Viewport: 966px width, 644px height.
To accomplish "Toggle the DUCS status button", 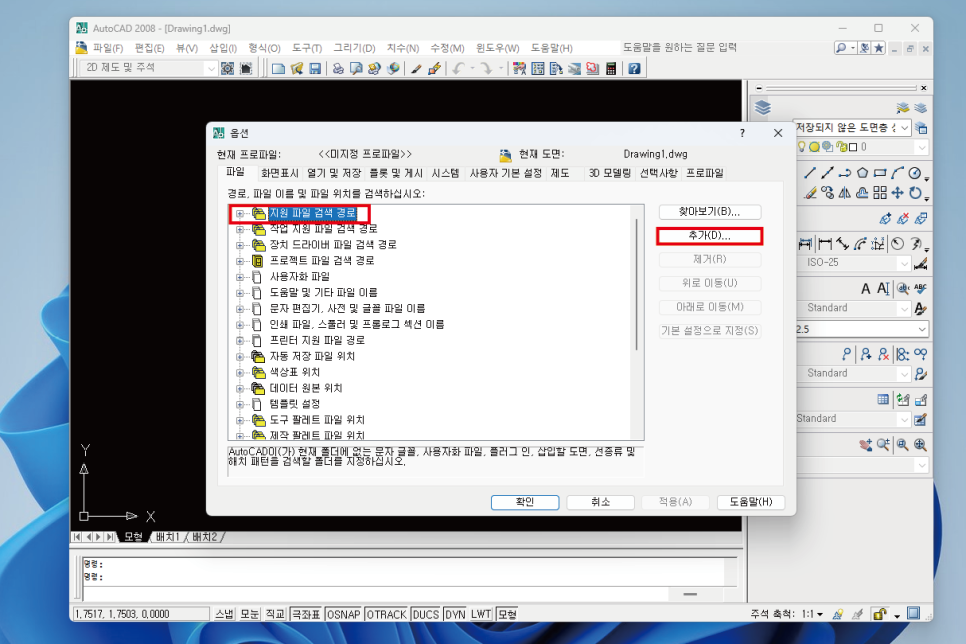I will pyautogui.click(x=425, y=614).
